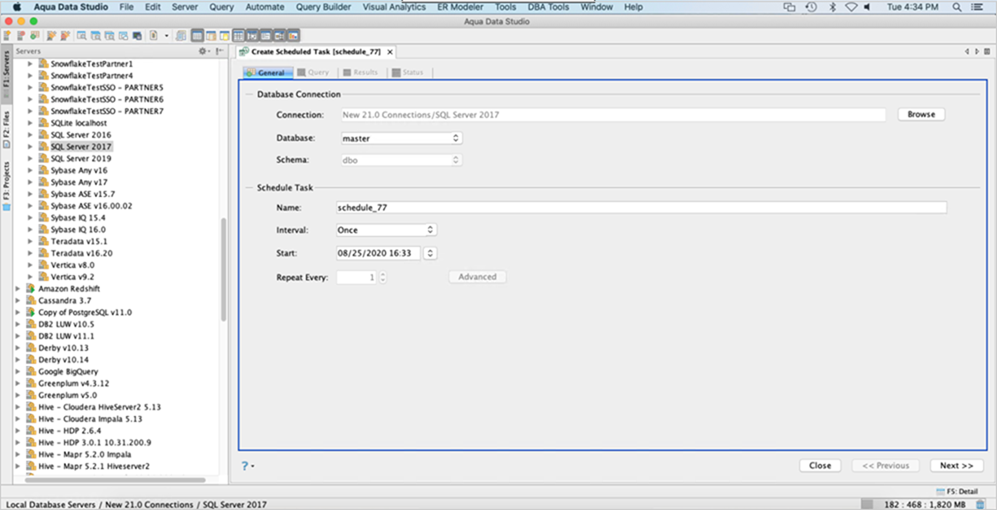Open the Apple menu
This screenshot has width=997, height=510.
tap(17, 7)
